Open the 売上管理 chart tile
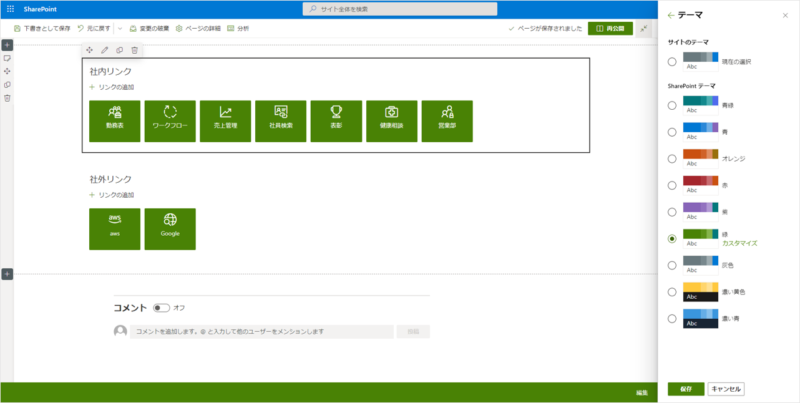Image resolution: width=800 pixels, height=403 pixels. pos(225,119)
